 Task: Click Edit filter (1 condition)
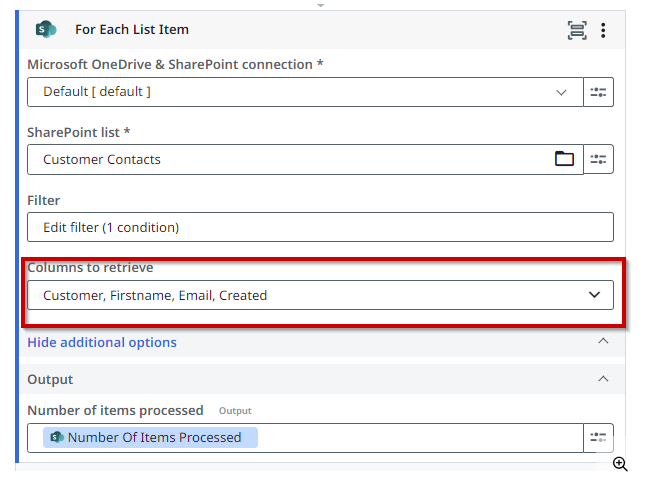[111, 227]
